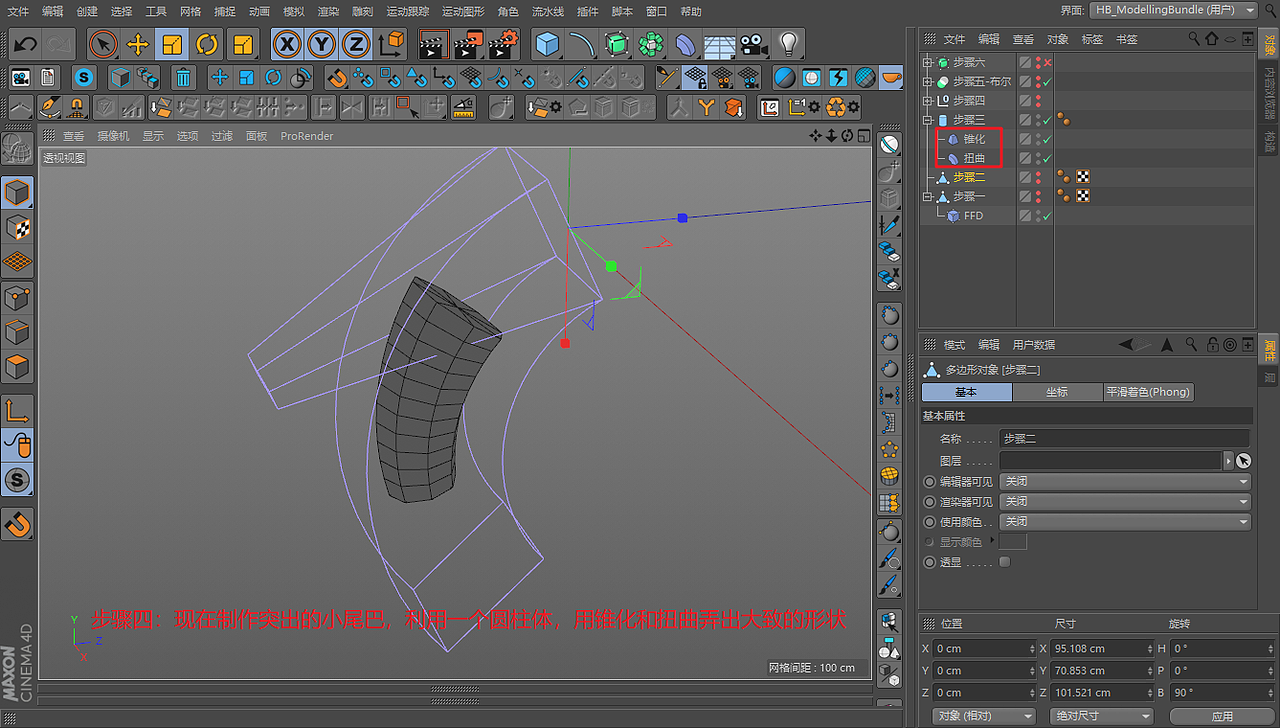Viewport: 1280px width, 728px height.
Task: Open the render settings clapperboard with gear
Action: 502,44
